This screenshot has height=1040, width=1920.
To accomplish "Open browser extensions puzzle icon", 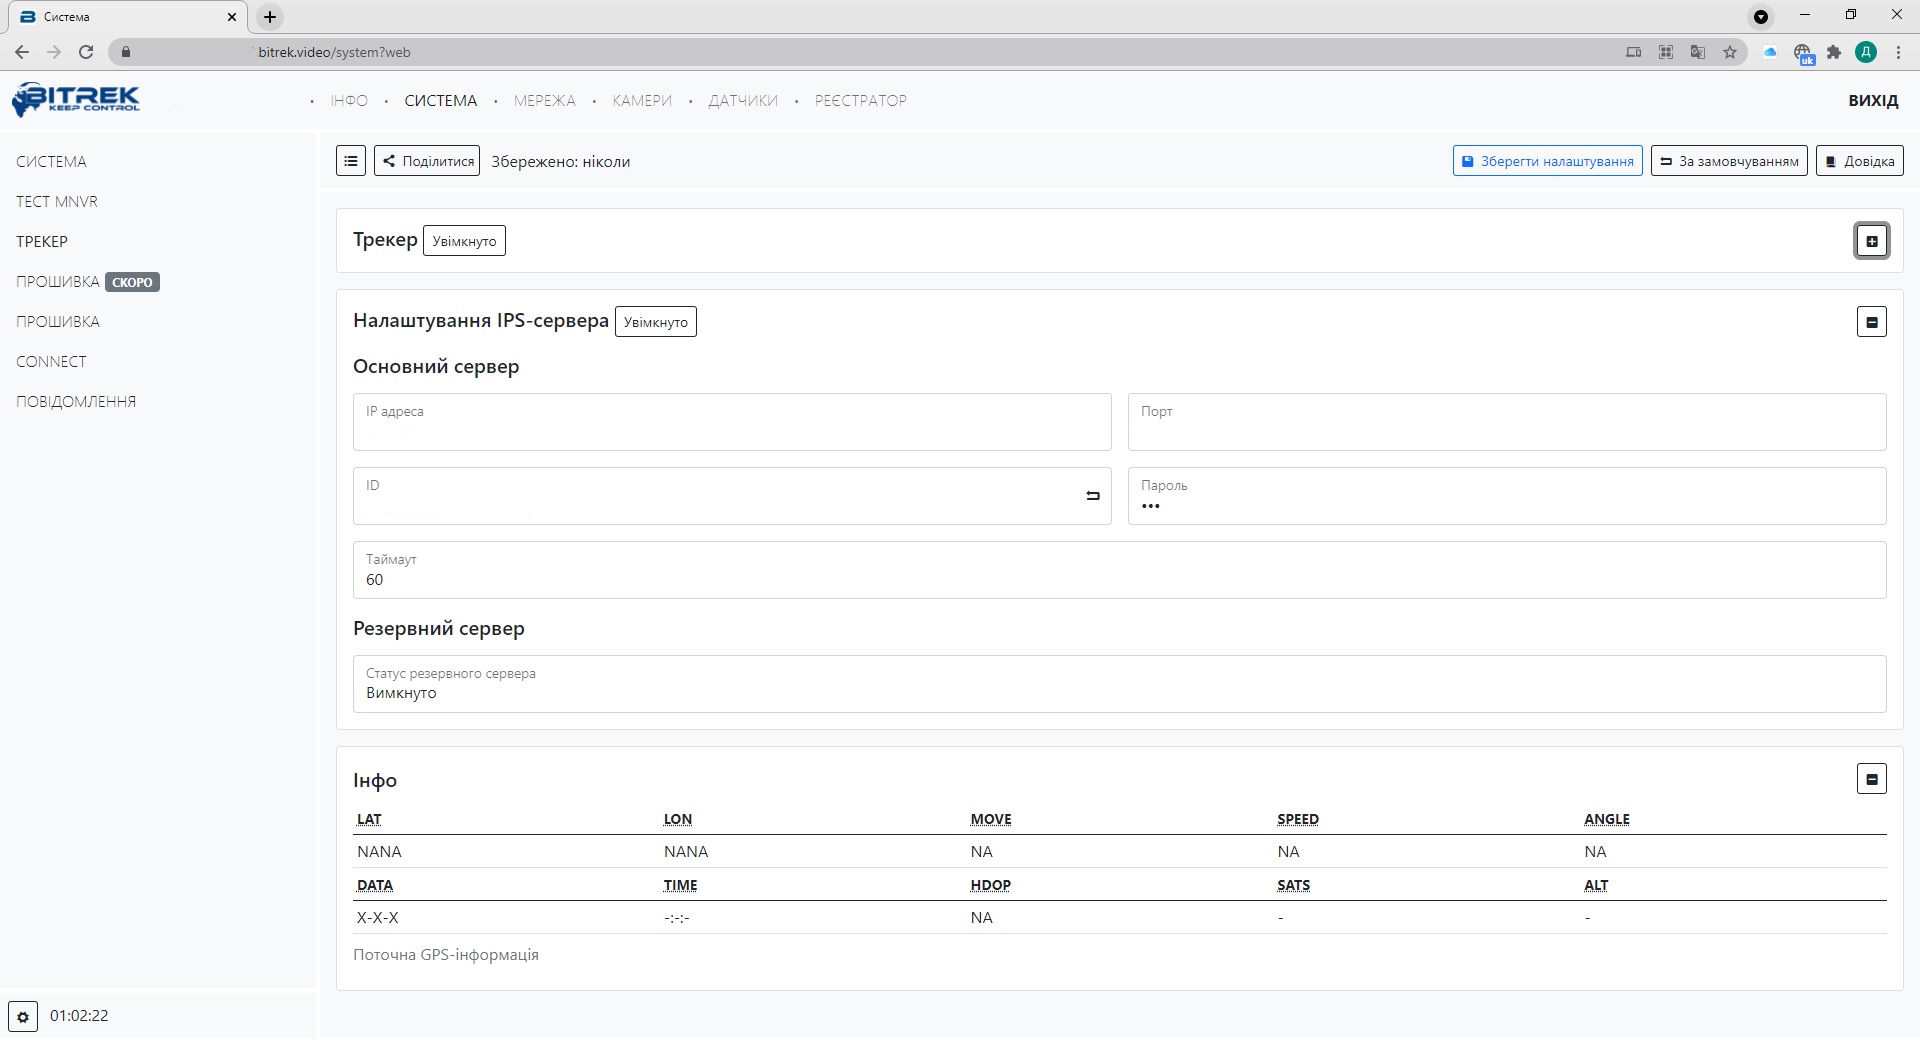I will pos(1834,52).
